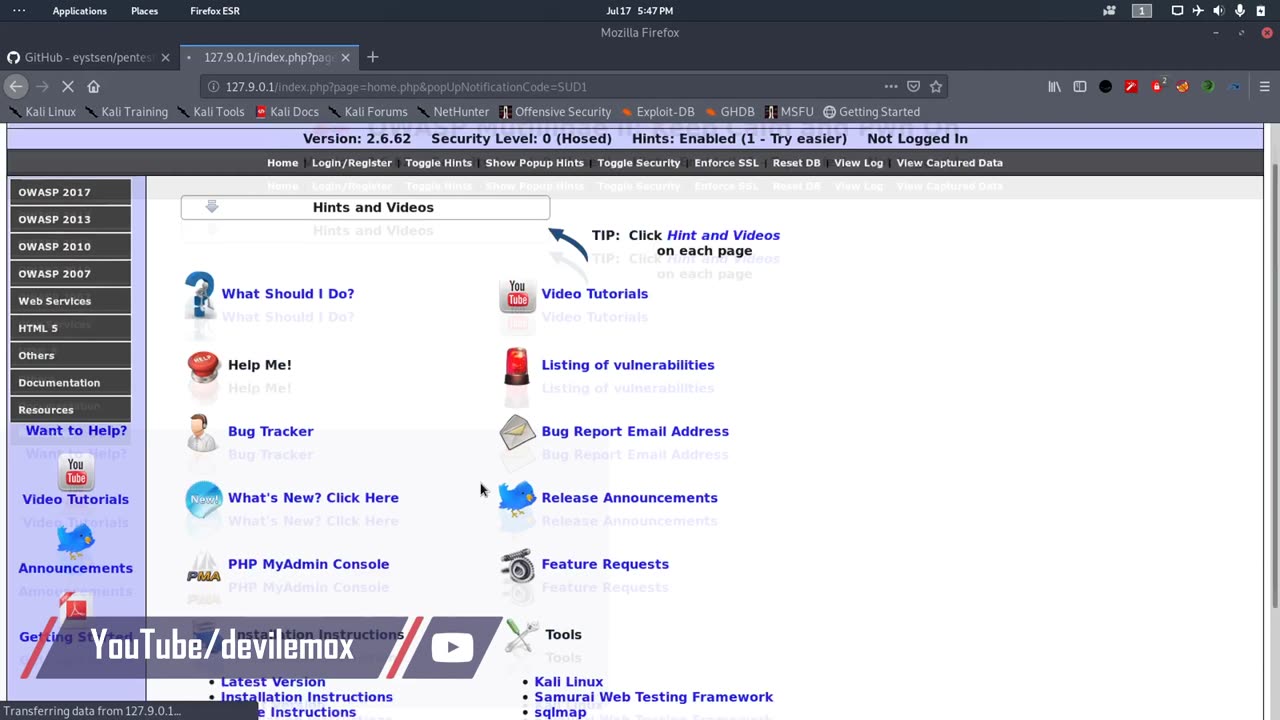Click Show Popup Hints in the menu bar

pos(534,163)
